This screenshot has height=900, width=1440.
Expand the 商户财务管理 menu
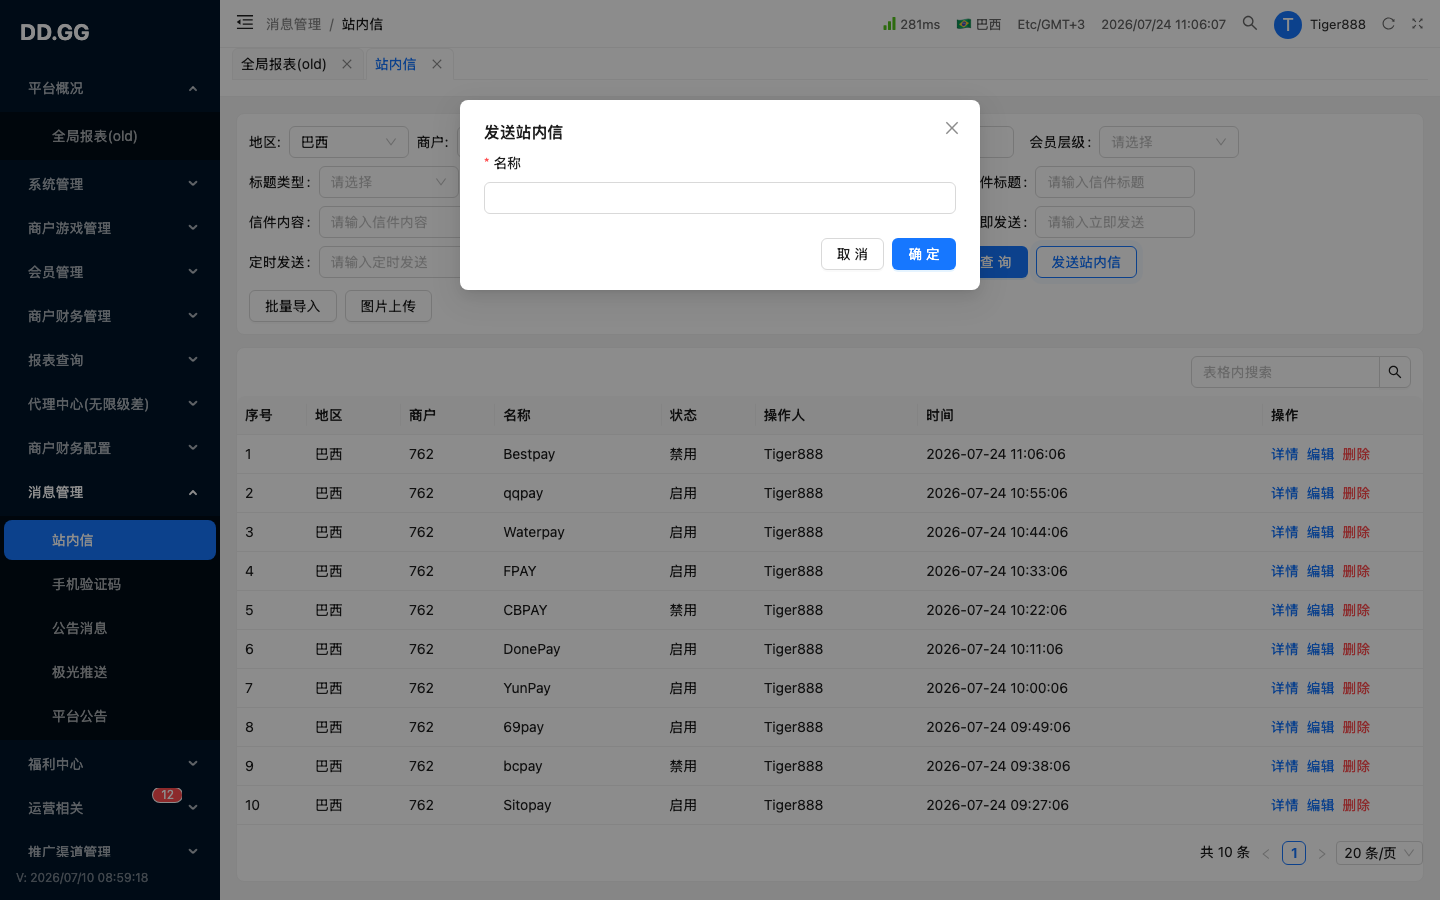click(x=110, y=316)
